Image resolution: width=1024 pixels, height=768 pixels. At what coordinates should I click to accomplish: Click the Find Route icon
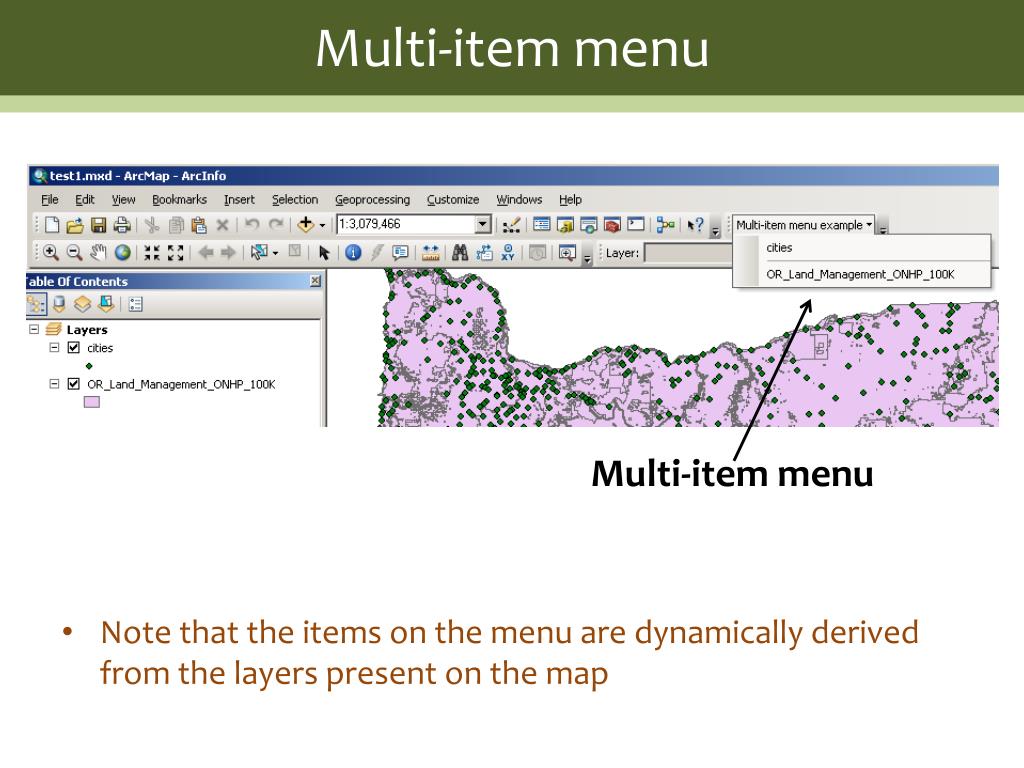pos(484,253)
